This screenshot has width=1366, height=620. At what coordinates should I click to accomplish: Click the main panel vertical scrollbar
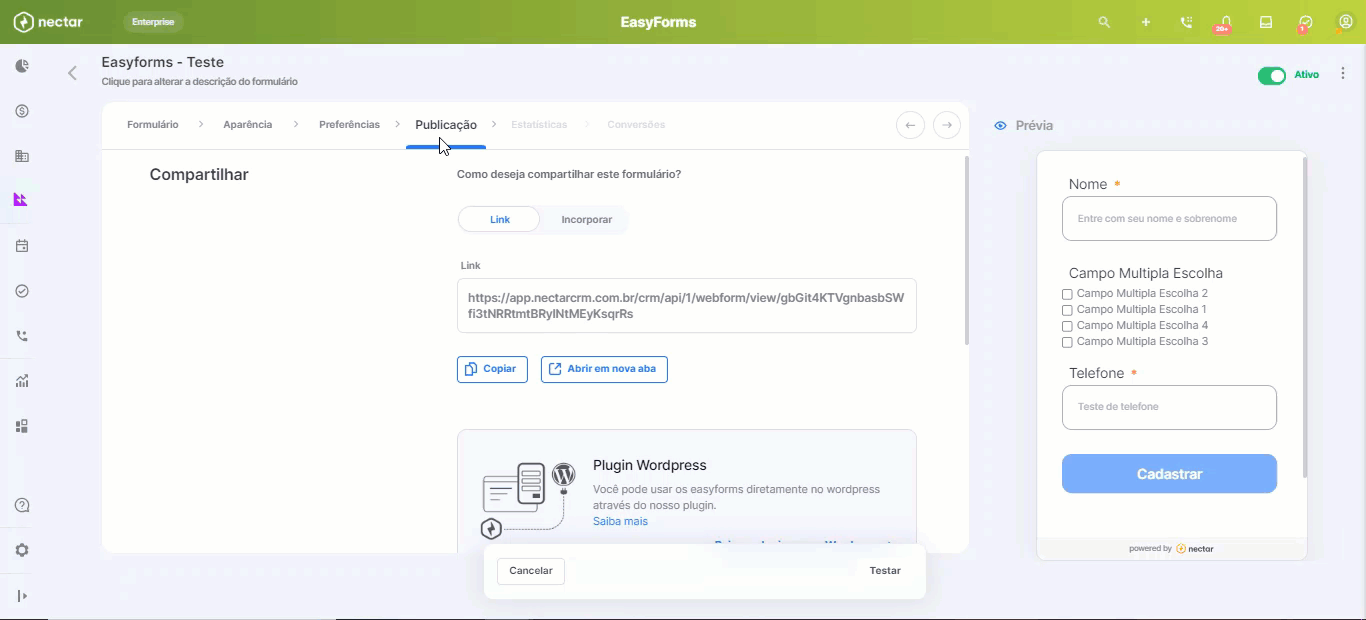coord(966,250)
